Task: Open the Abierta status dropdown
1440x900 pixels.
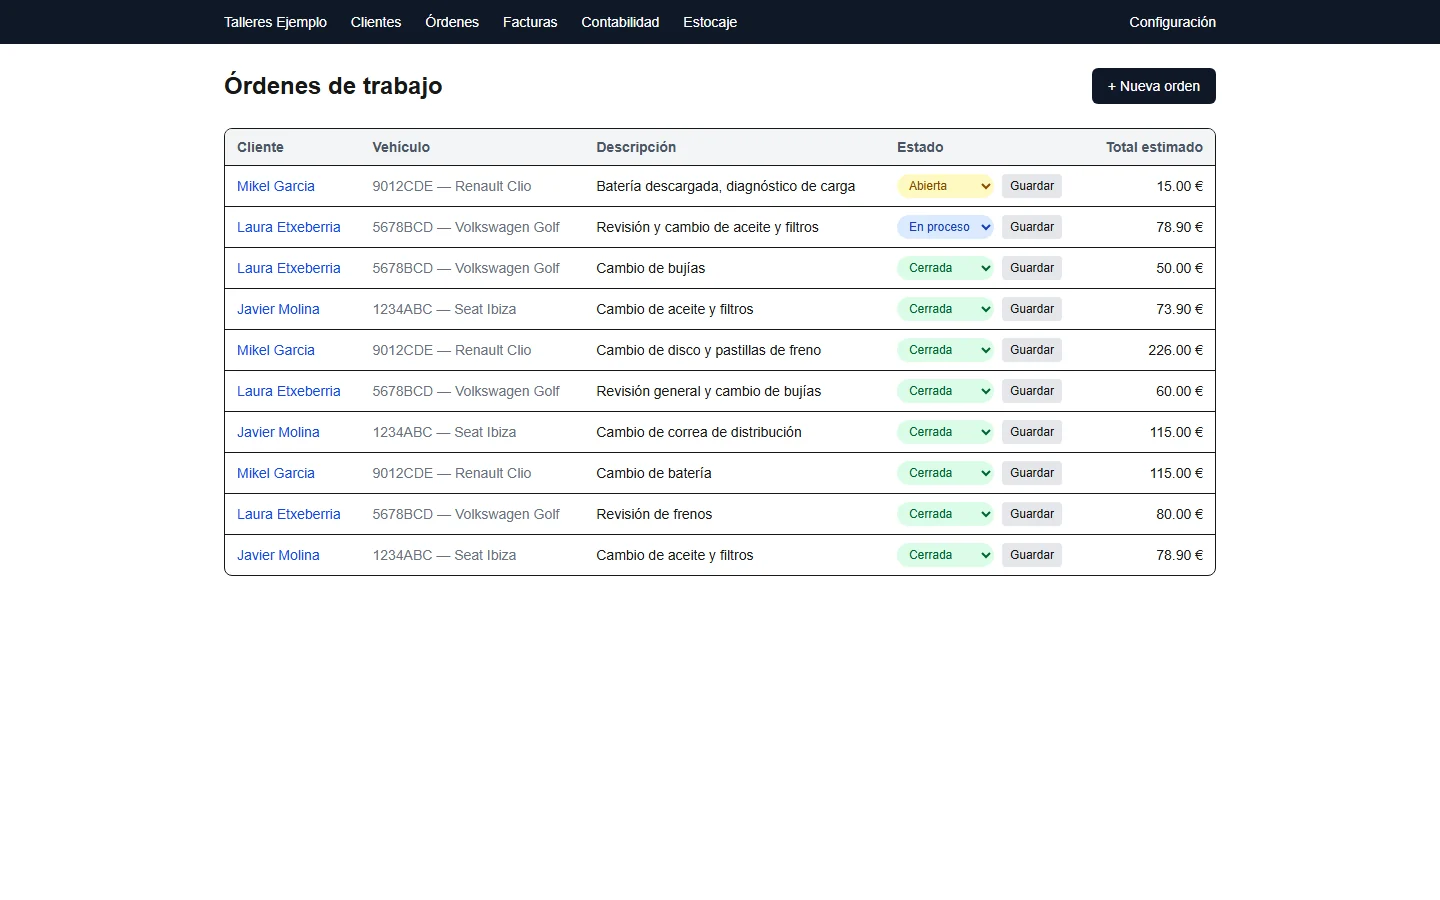Action: (x=945, y=186)
